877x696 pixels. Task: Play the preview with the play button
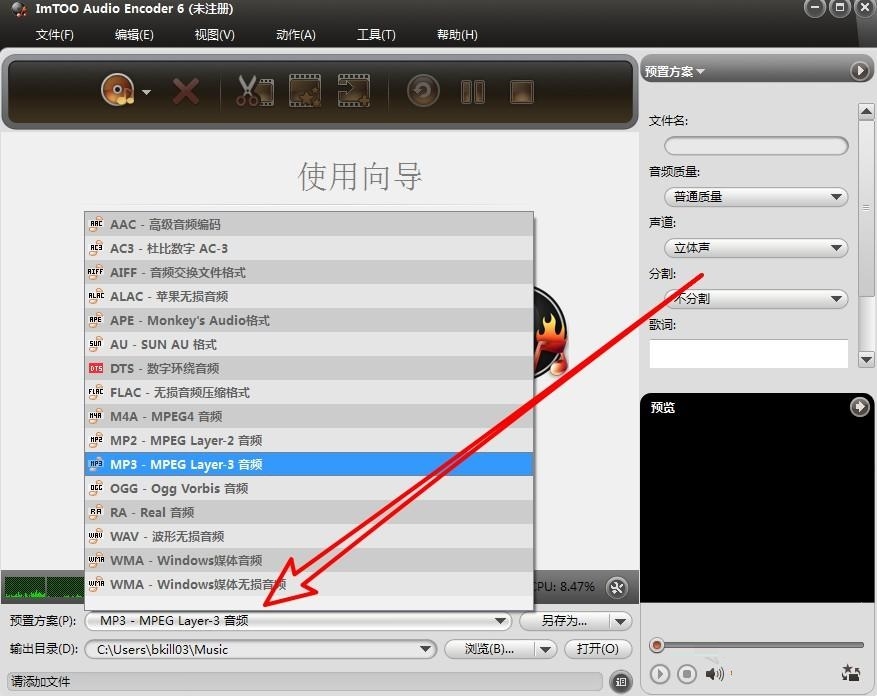click(659, 674)
